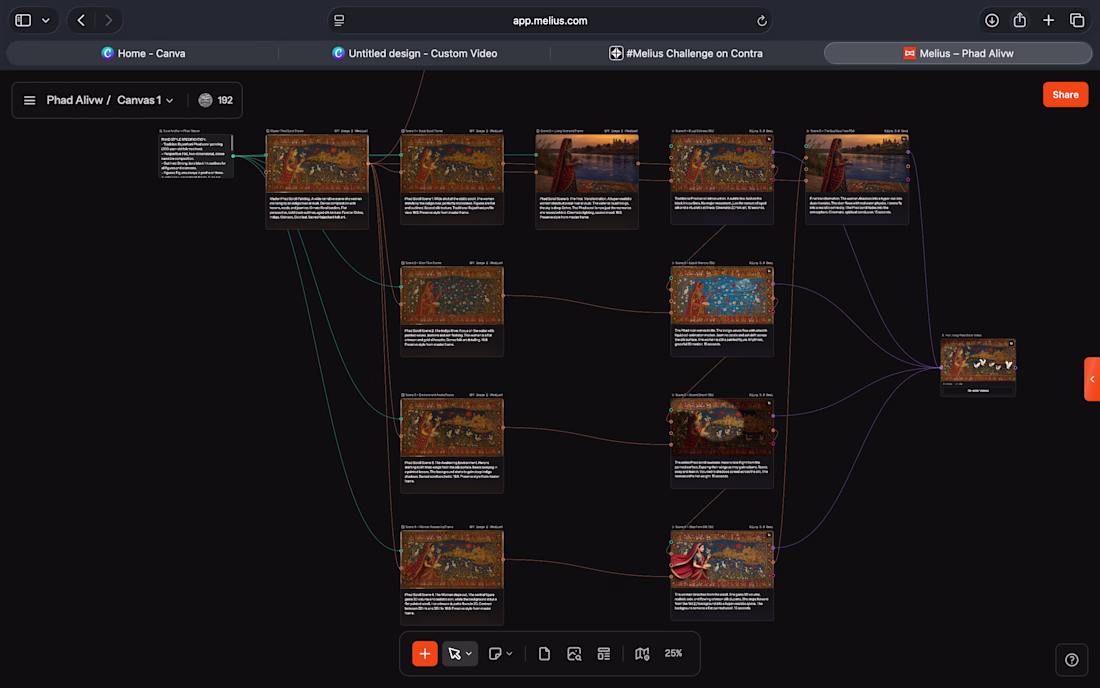Expand the orange right-edge side panel handle
The width and height of the screenshot is (1100, 688).
(x=1092, y=379)
